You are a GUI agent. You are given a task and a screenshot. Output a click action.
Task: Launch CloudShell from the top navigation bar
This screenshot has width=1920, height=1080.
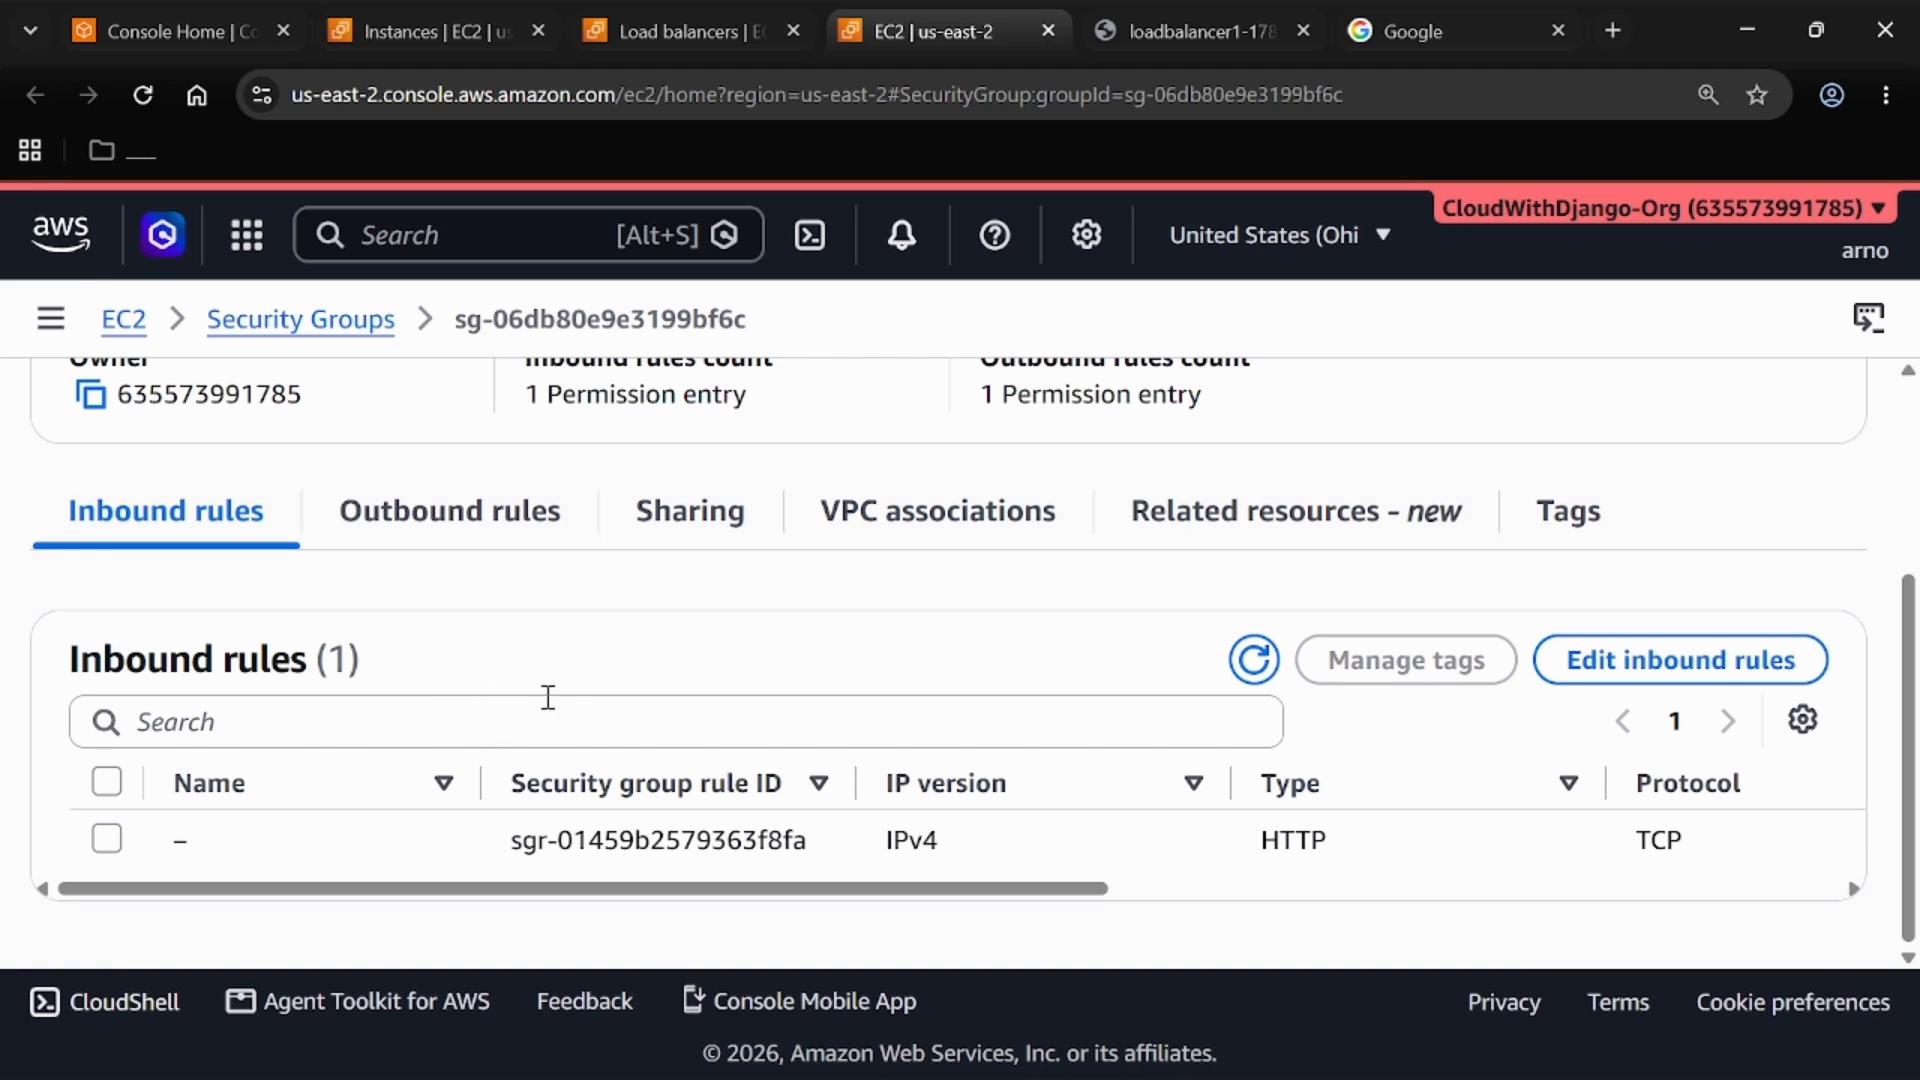tap(809, 235)
